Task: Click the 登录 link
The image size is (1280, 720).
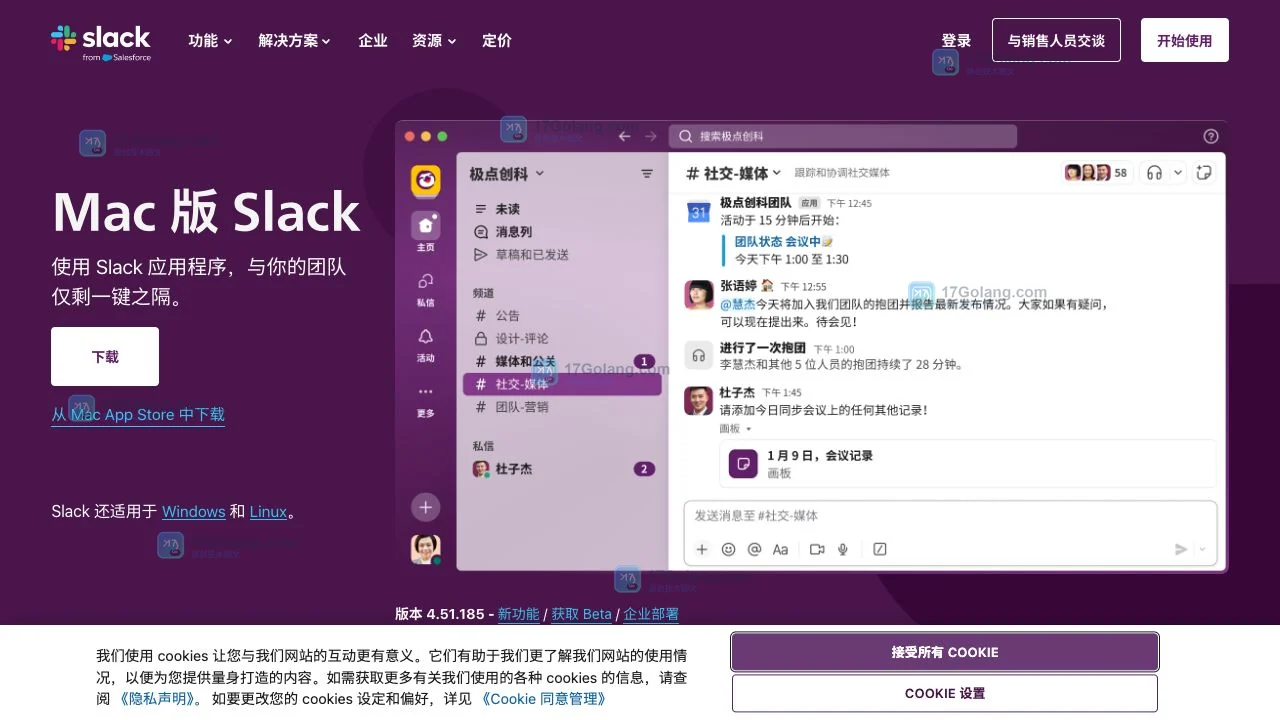Action: tap(956, 41)
